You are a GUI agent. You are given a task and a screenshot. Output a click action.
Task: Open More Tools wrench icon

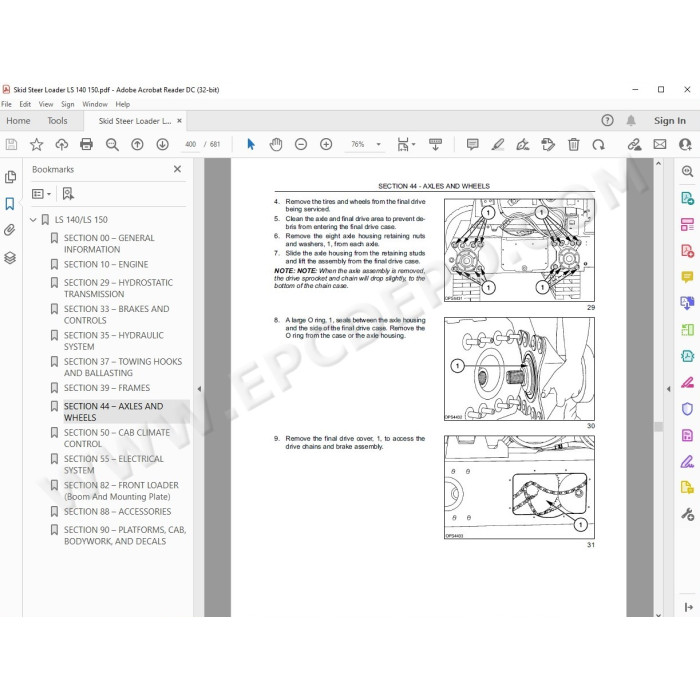click(687, 514)
